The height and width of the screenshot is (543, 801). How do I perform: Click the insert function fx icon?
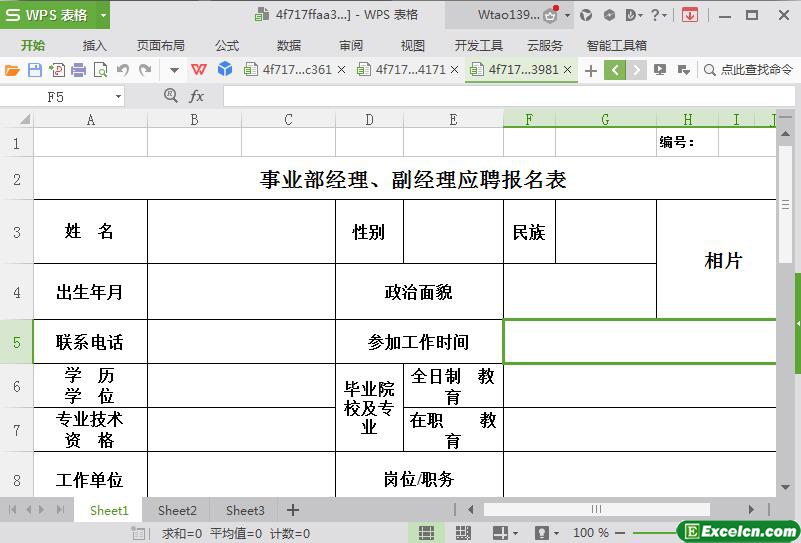coord(197,96)
